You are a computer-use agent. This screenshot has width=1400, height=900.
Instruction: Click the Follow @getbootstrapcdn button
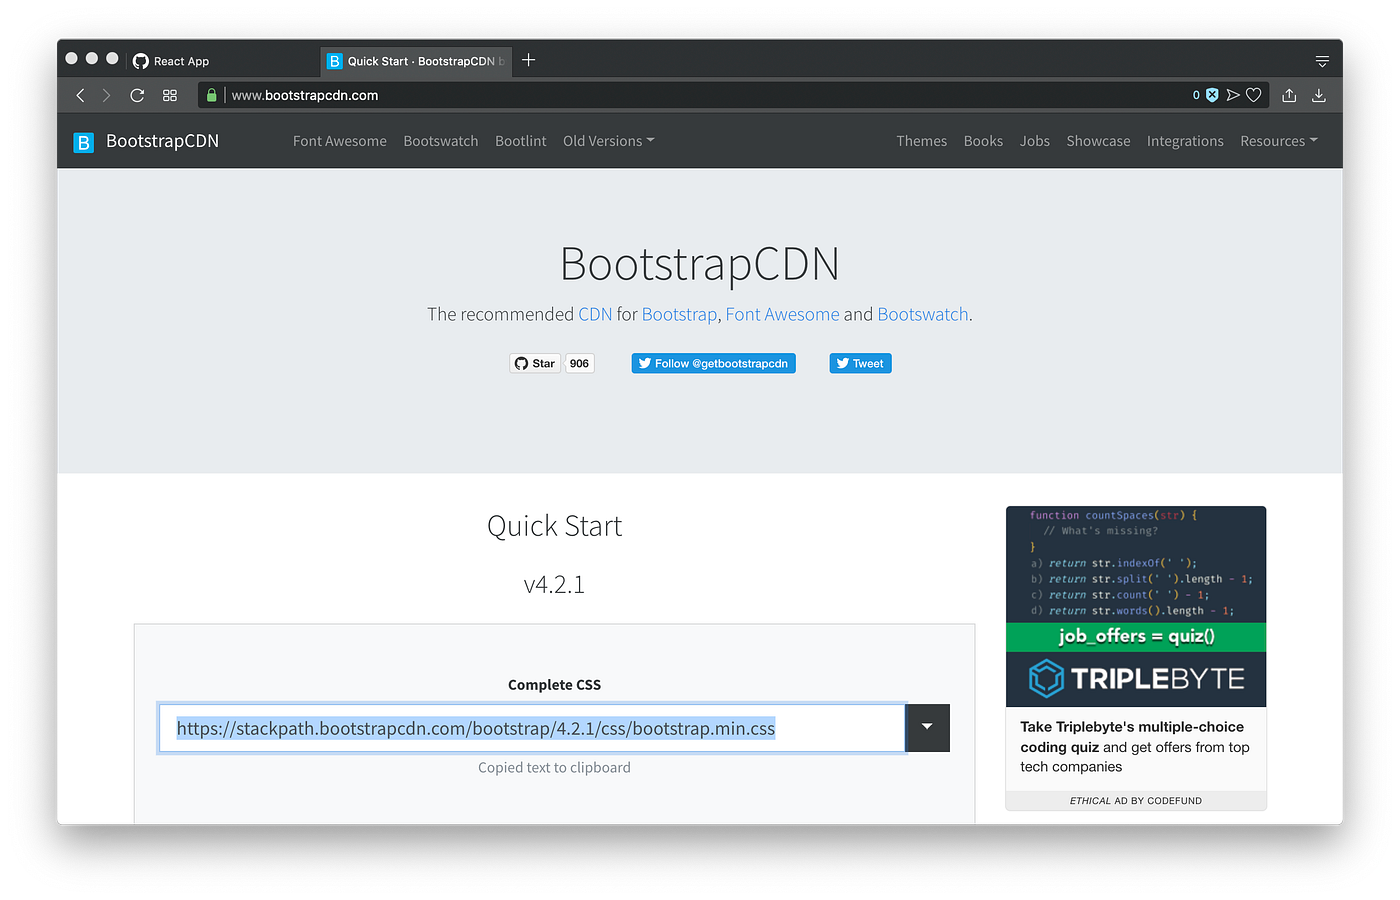click(x=713, y=363)
